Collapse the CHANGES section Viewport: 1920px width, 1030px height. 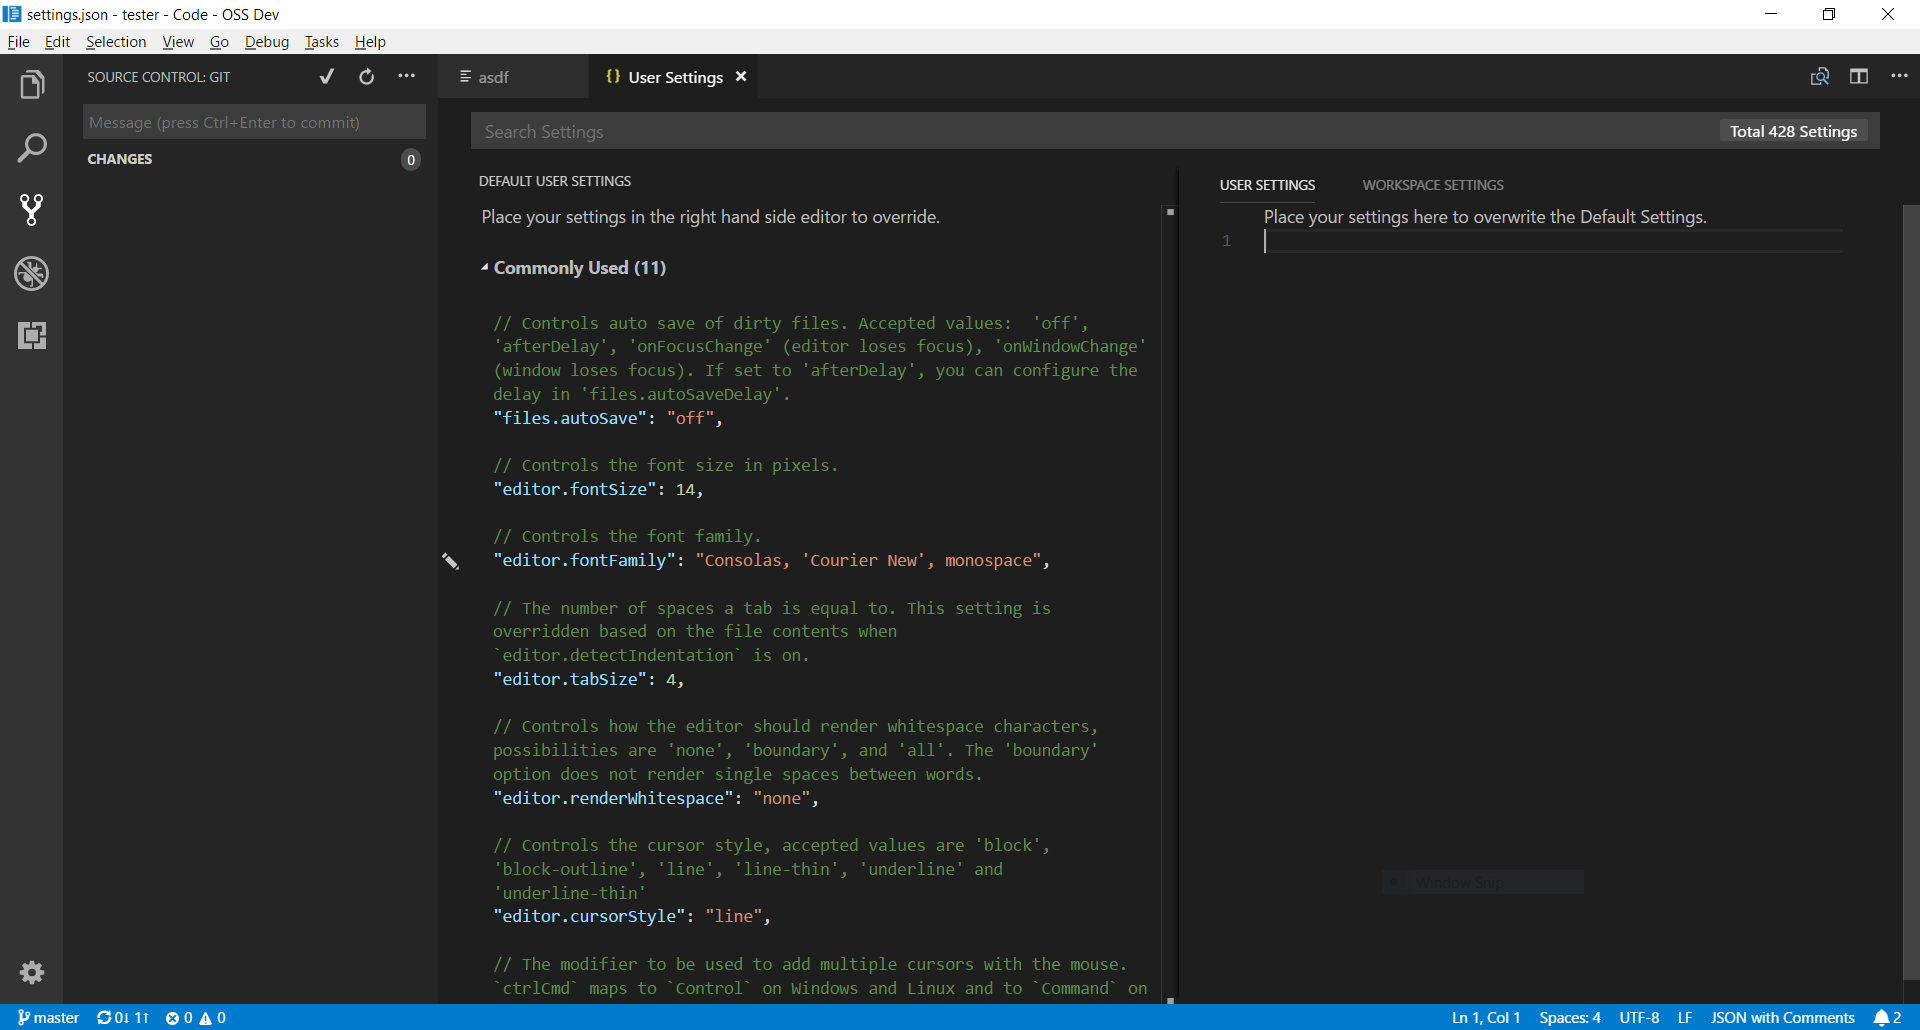click(x=120, y=159)
